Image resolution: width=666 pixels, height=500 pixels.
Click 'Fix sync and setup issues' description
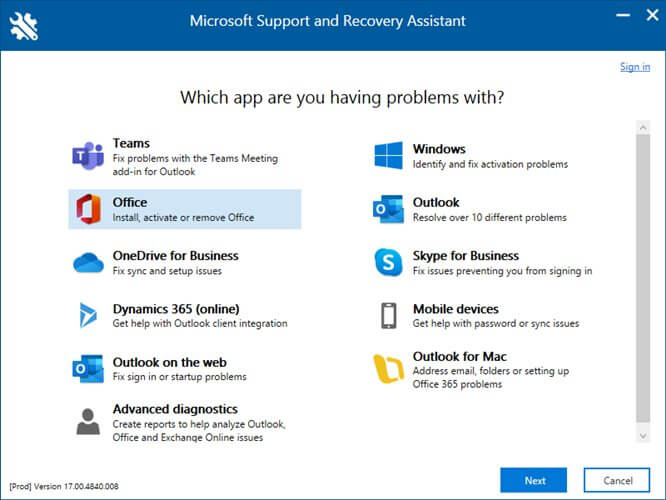click(167, 271)
